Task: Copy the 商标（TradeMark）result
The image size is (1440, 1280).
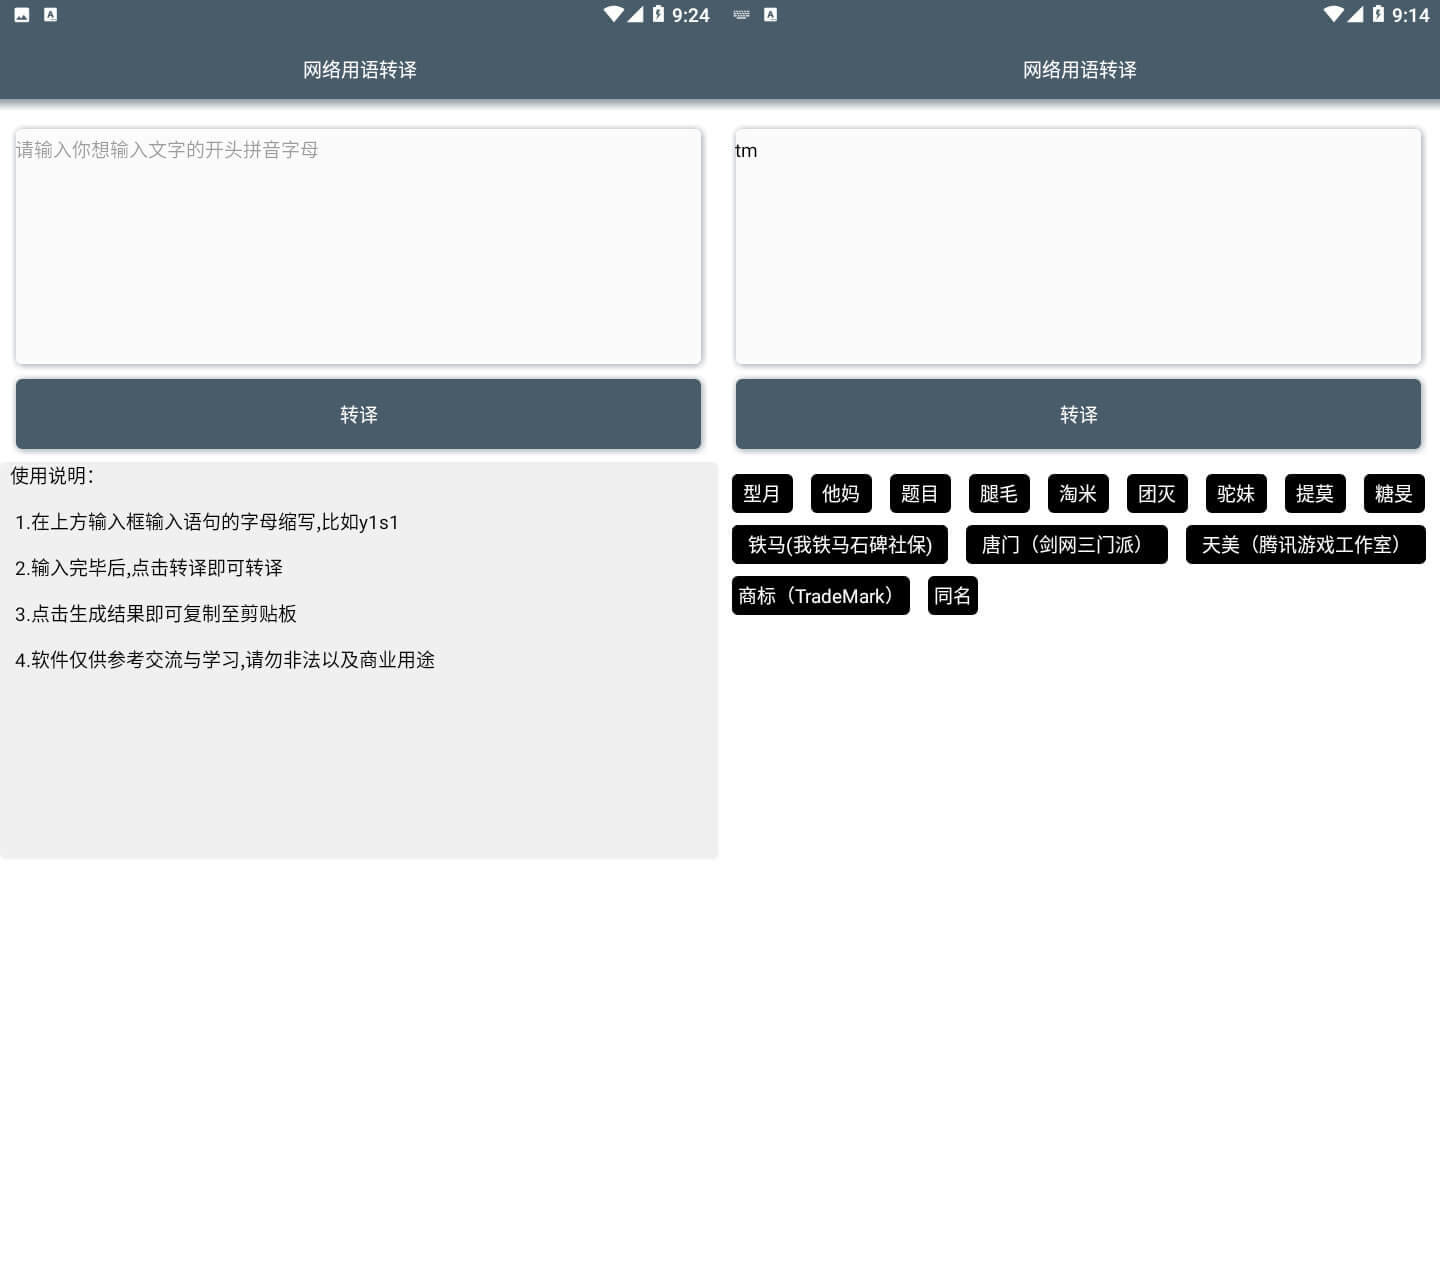Action: (x=820, y=596)
